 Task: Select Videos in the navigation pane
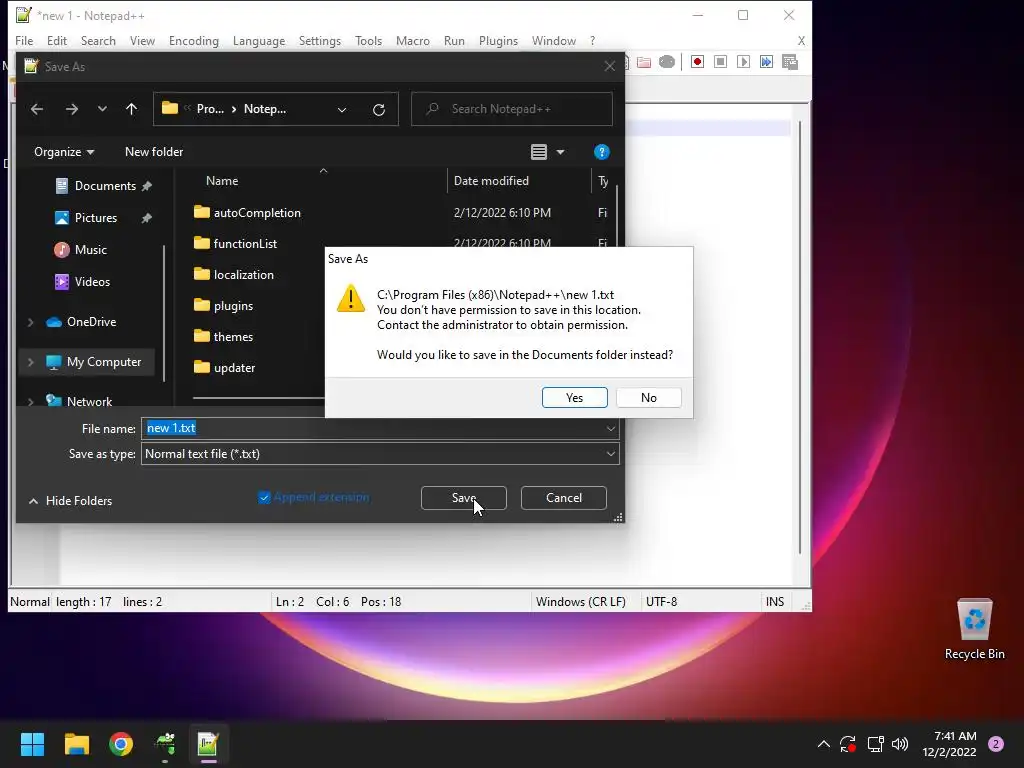[91, 282]
